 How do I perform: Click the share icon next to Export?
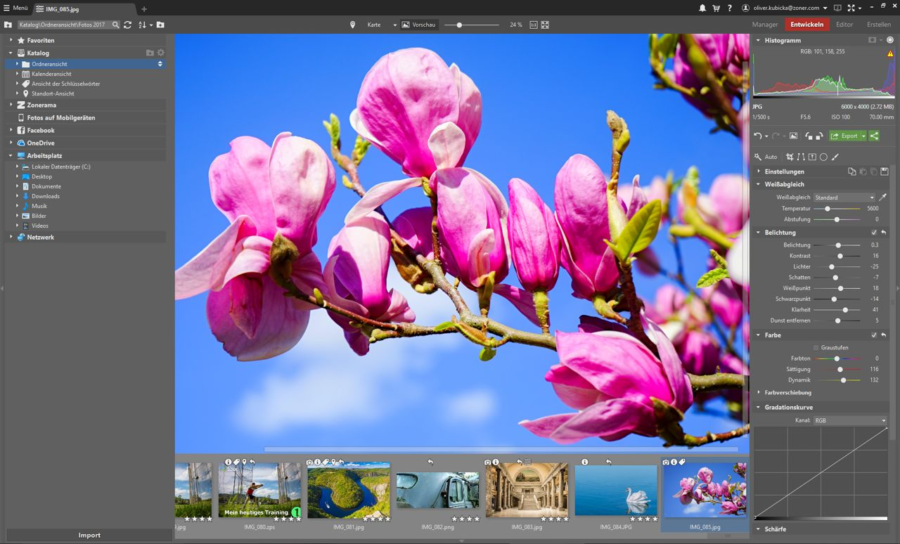point(875,136)
